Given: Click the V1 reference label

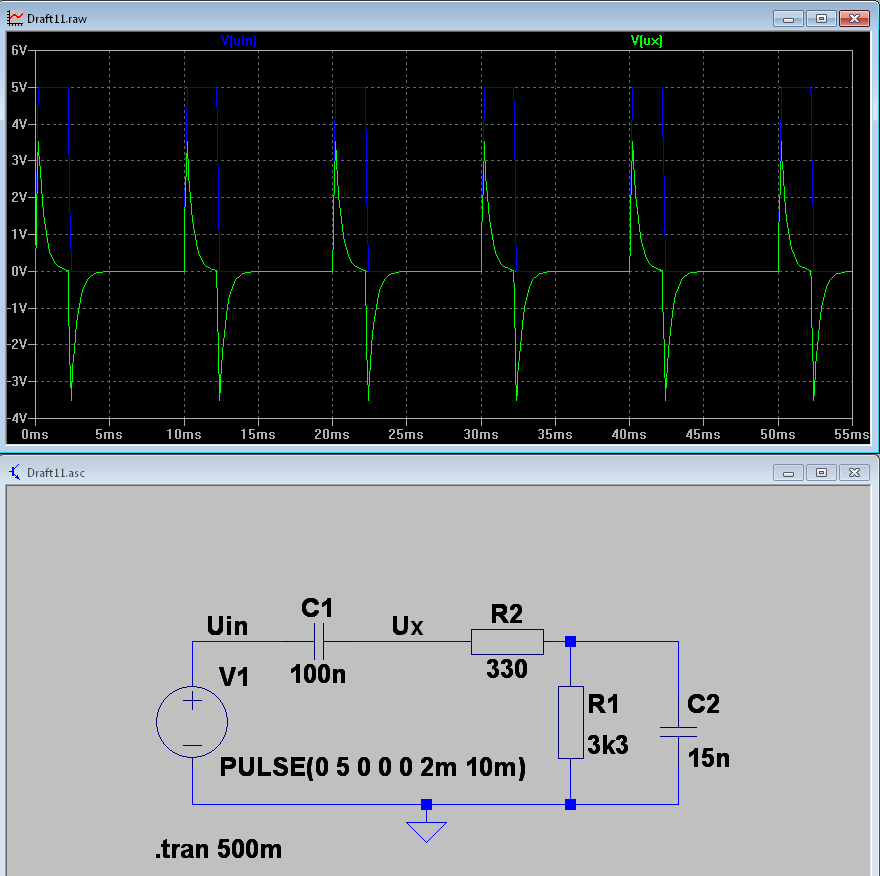Looking at the screenshot, I should pyautogui.click(x=234, y=677).
